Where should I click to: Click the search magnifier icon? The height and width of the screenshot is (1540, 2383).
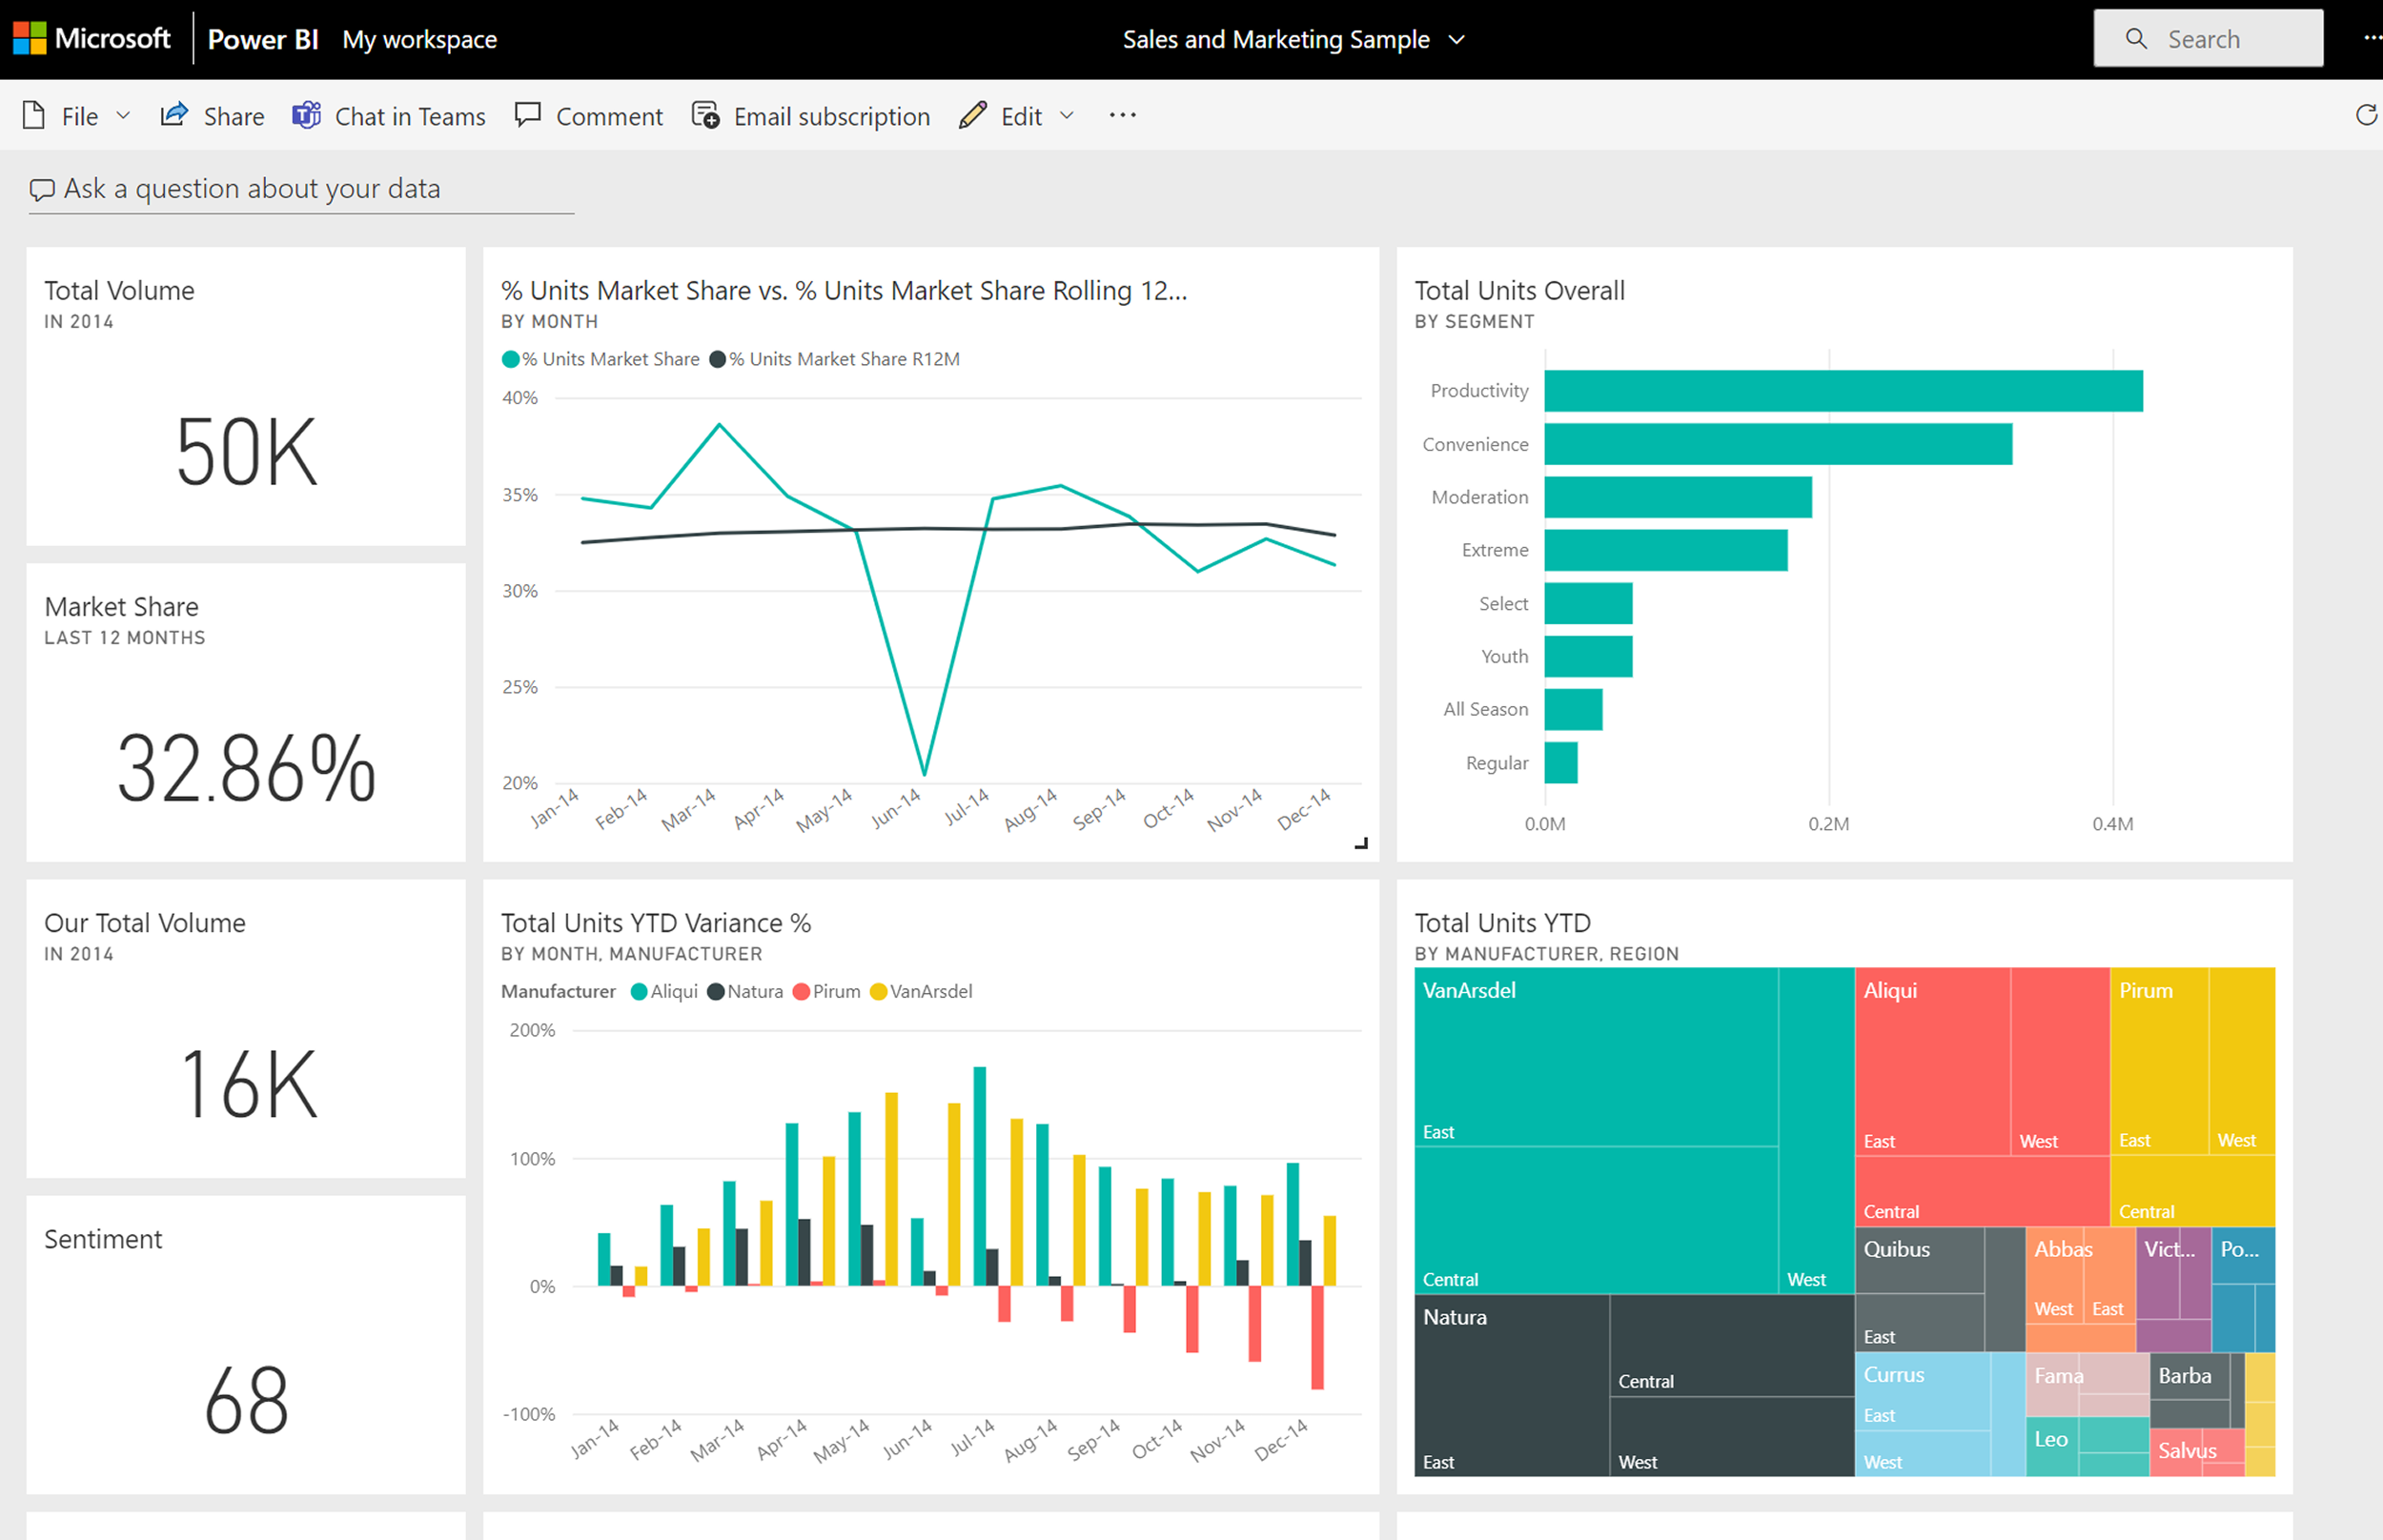tap(2136, 38)
